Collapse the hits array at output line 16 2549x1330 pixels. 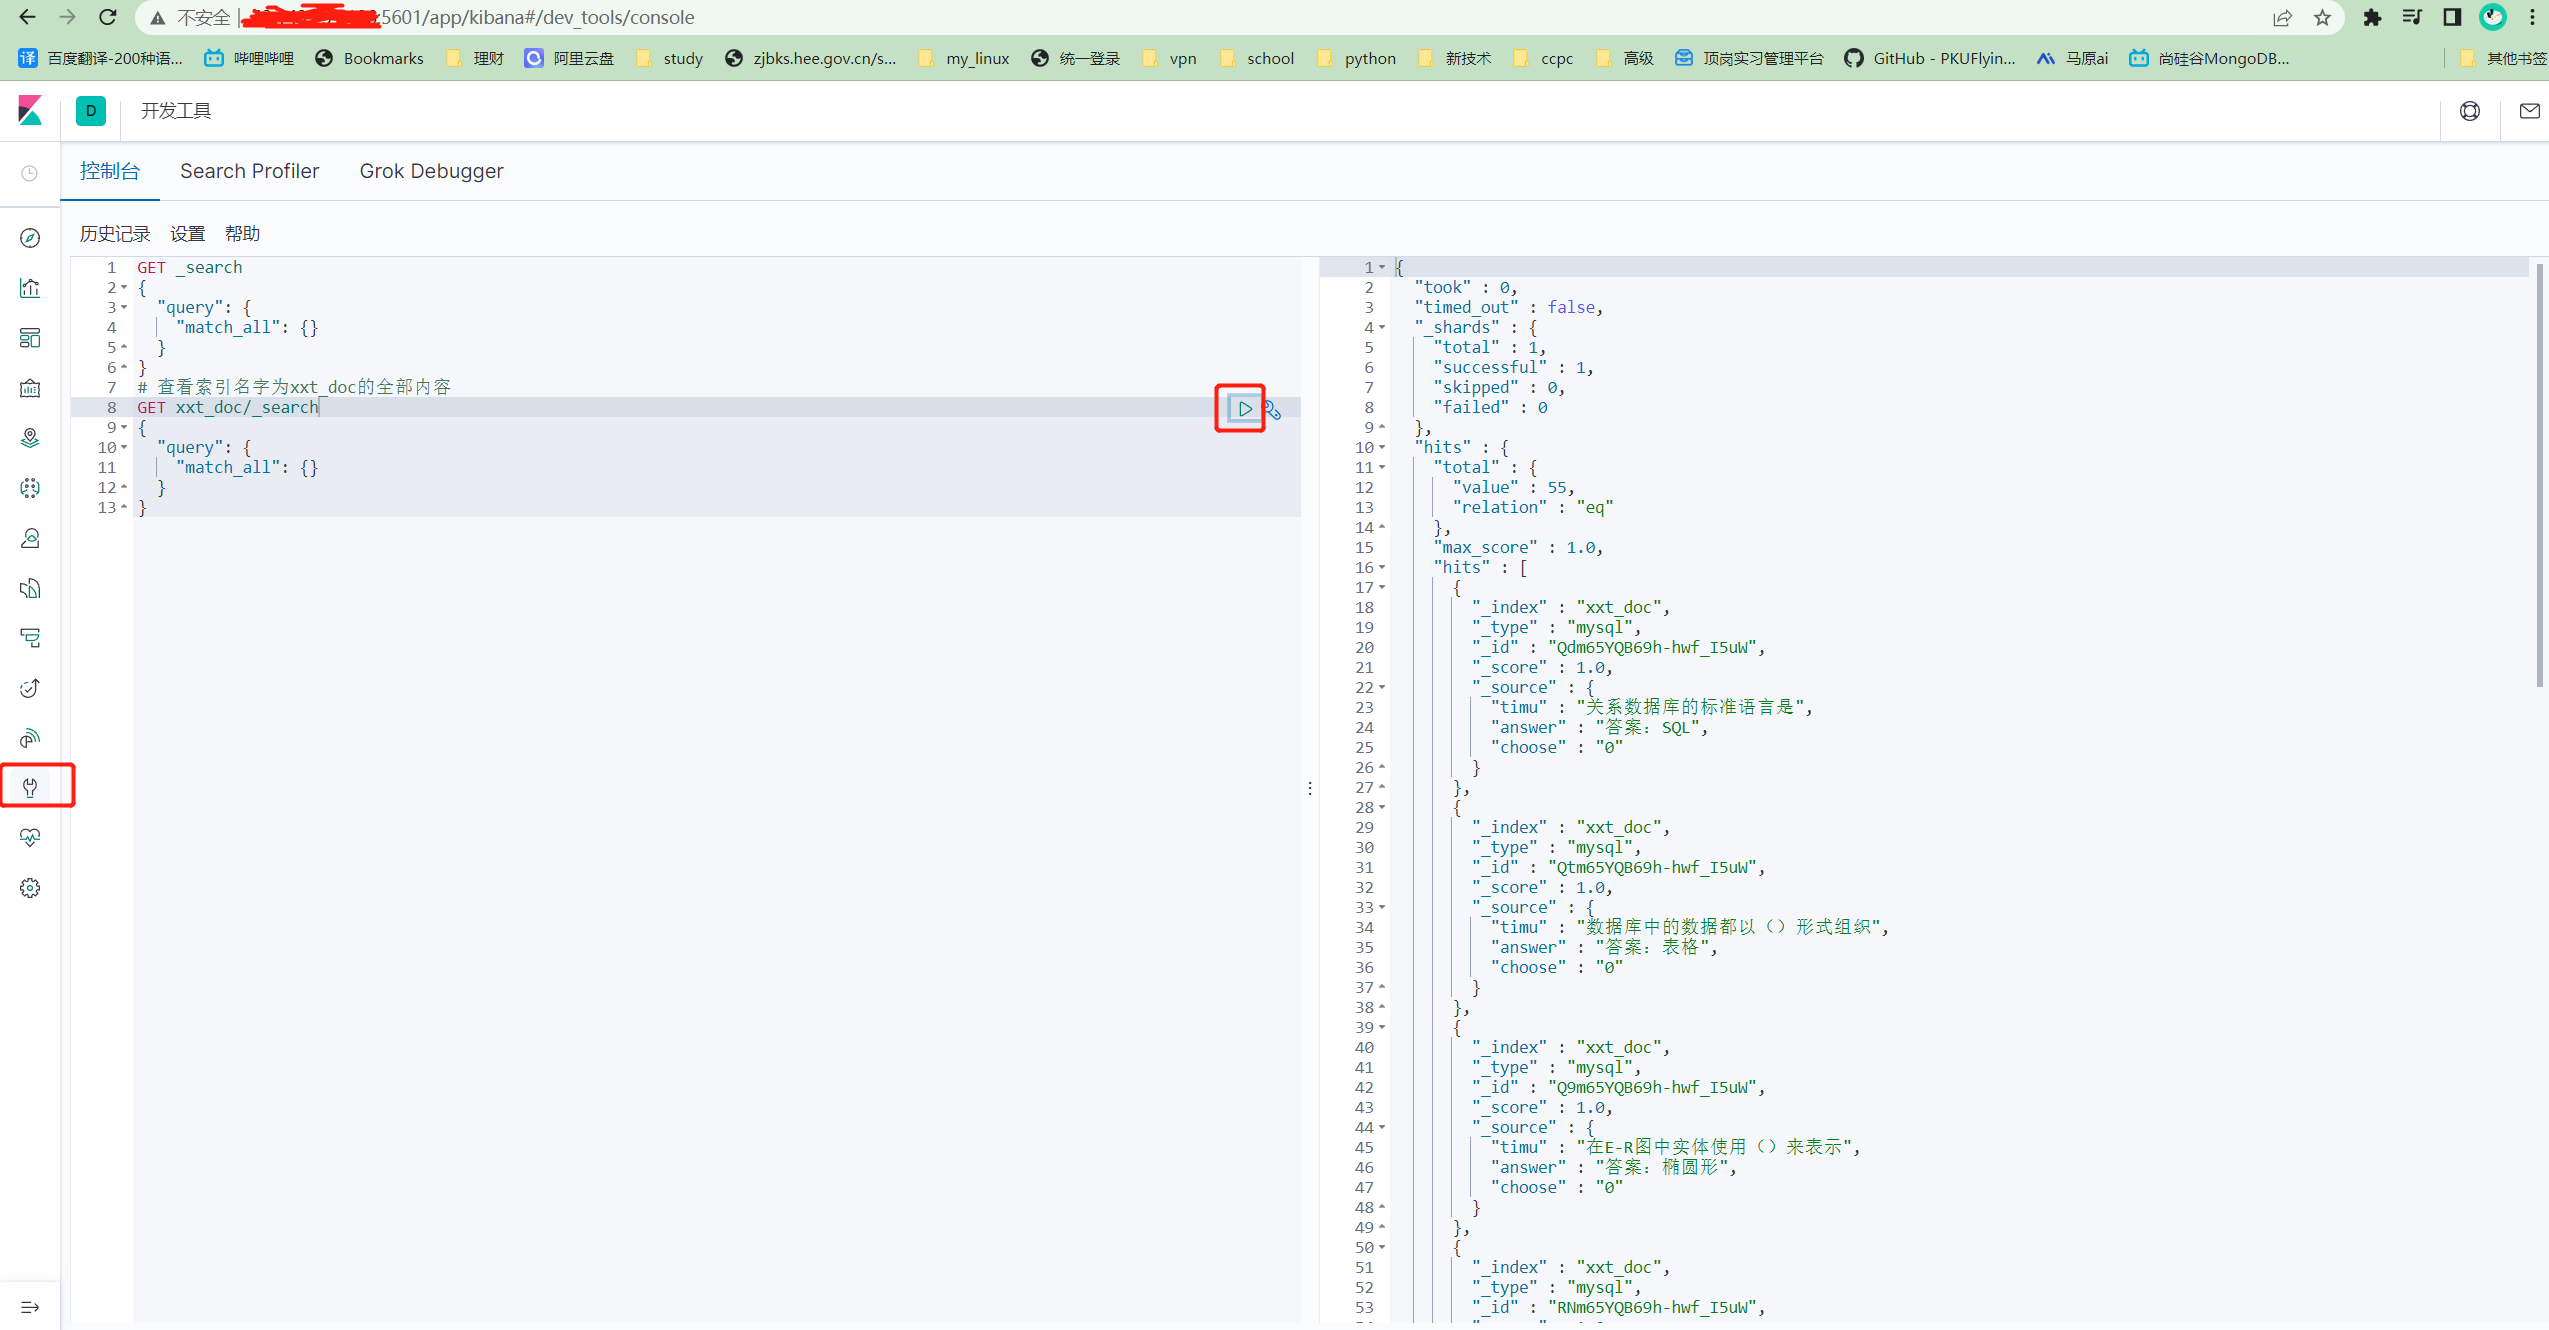click(1382, 568)
